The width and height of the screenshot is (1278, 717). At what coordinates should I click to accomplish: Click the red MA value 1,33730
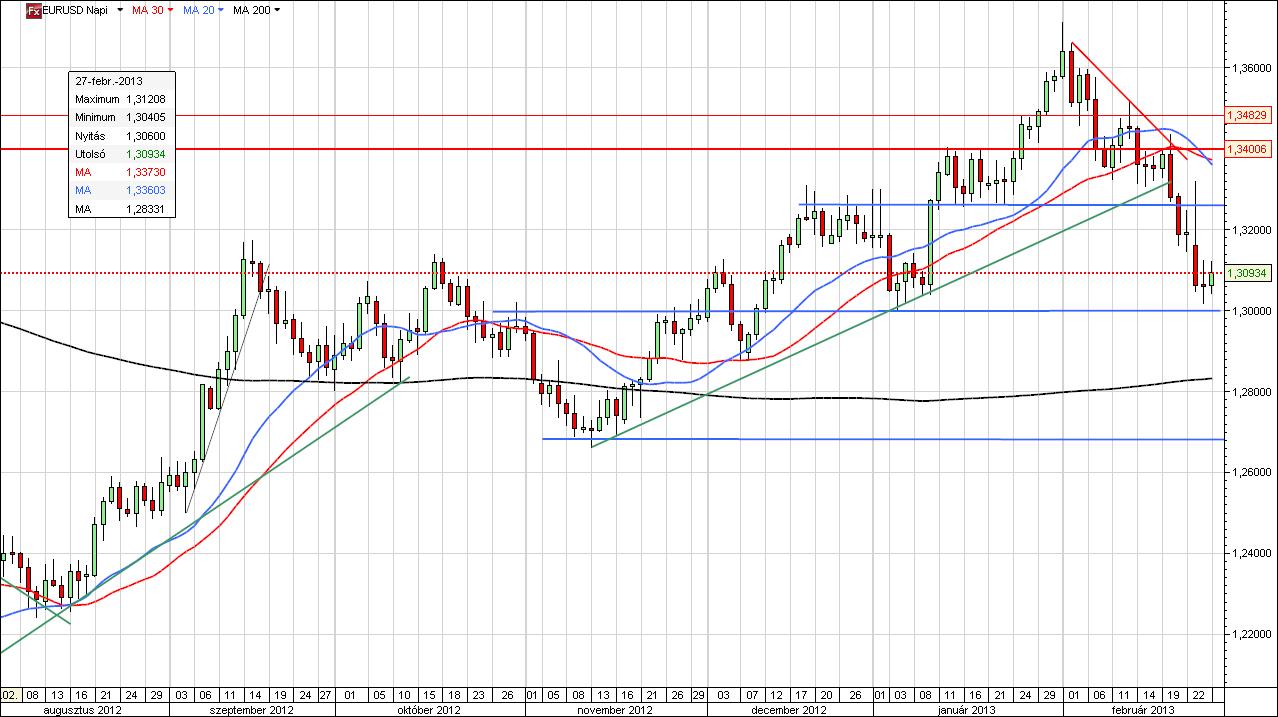pyautogui.click(x=146, y=172)
